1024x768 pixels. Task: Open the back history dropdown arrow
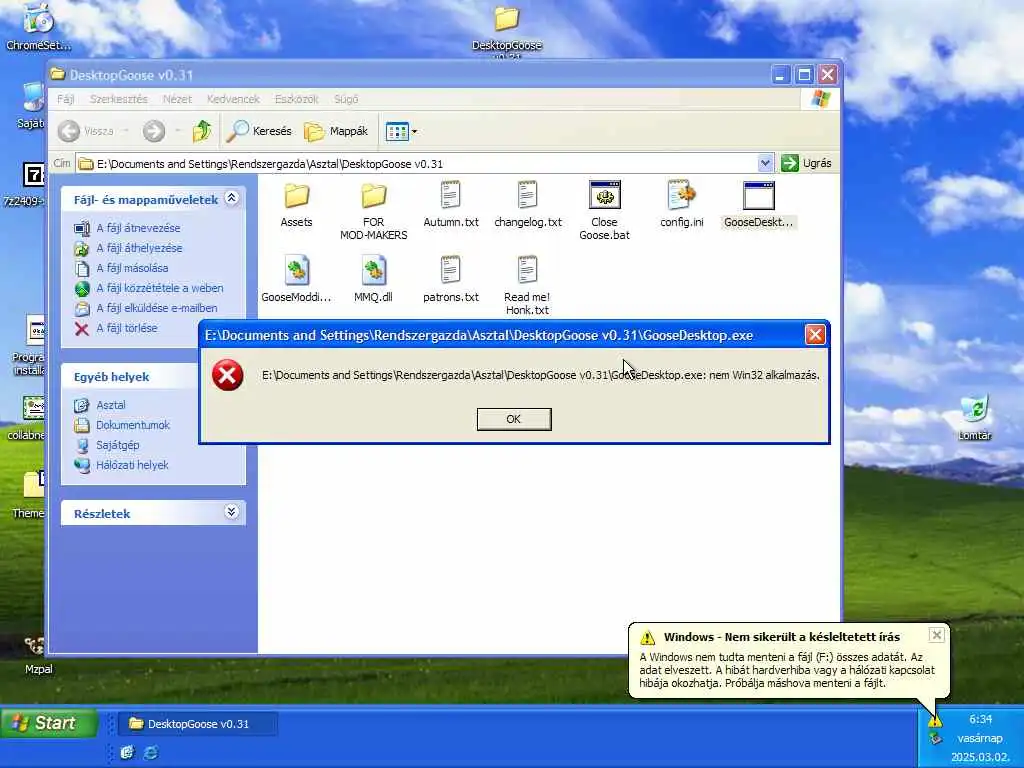pos(126,131)
